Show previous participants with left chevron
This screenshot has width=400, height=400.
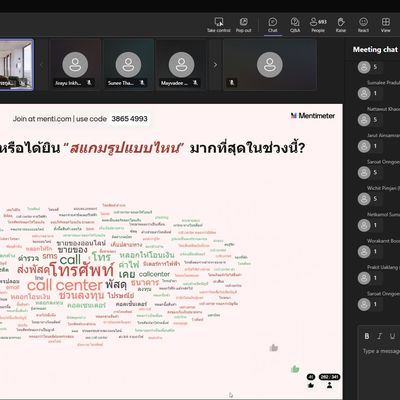(x=42, y=65)
